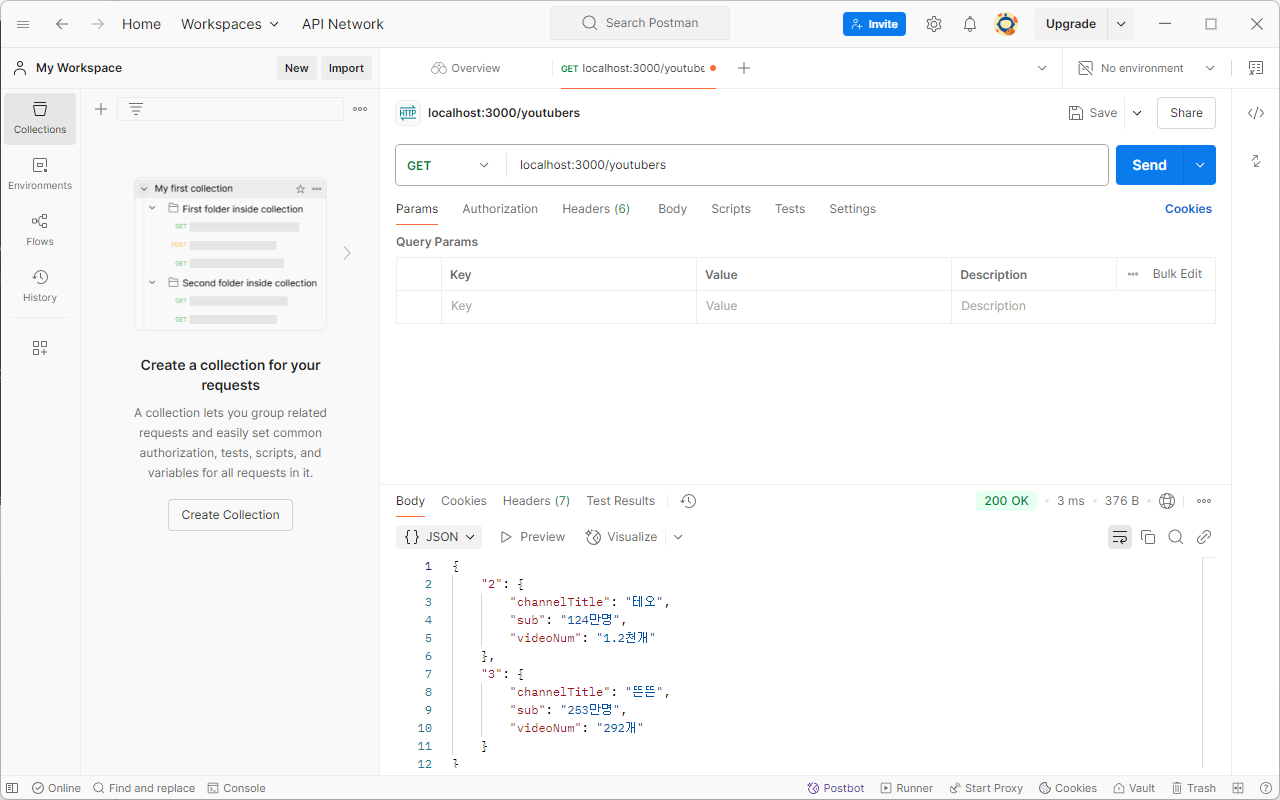Screen dimensions: 1280x800
Task: Open Find and replace
Action: [x=144, y=788]
